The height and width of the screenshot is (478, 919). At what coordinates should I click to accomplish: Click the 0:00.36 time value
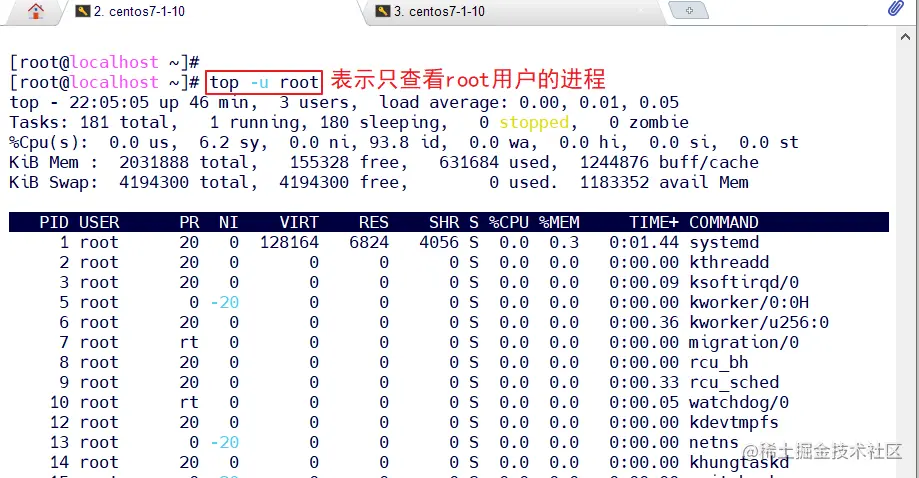point(644,322)
